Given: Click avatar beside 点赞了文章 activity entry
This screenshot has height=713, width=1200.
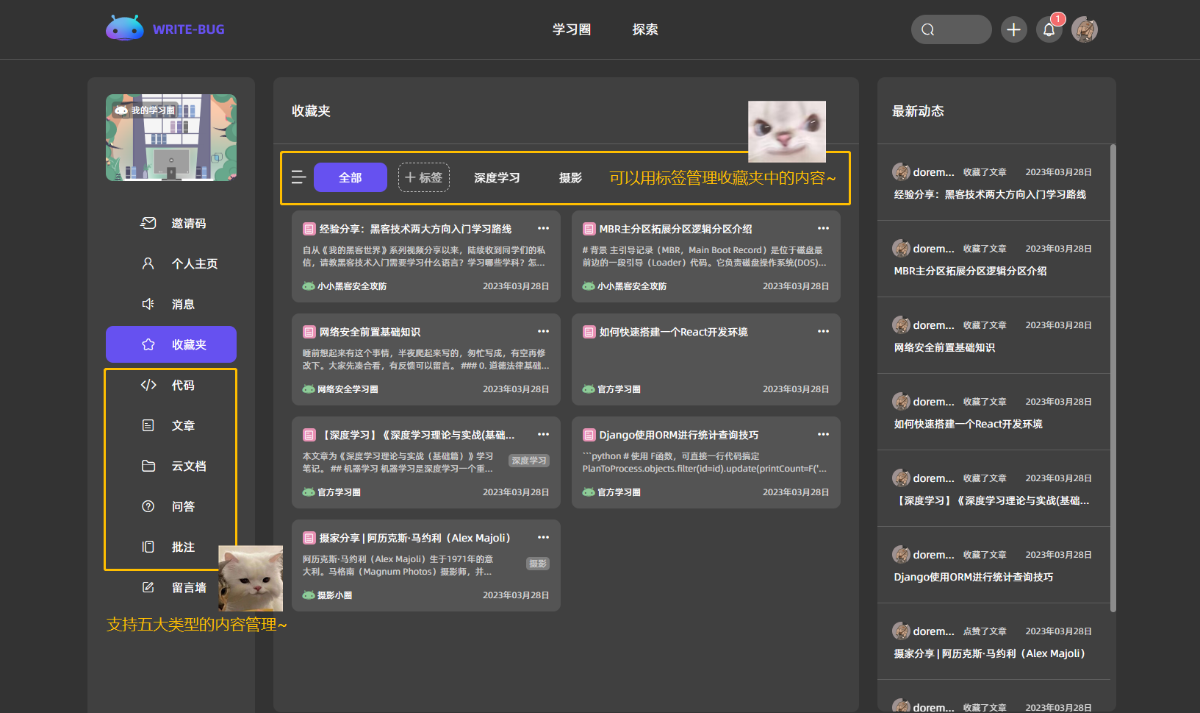Looking at the screenshot, I should (901, 631).
